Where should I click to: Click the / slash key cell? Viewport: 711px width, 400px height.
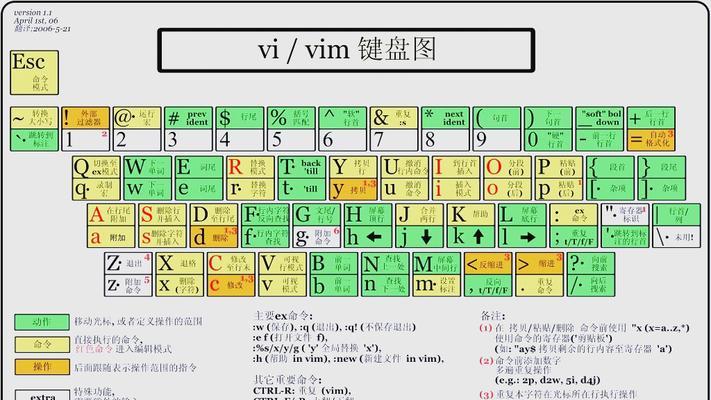point(591,285)
